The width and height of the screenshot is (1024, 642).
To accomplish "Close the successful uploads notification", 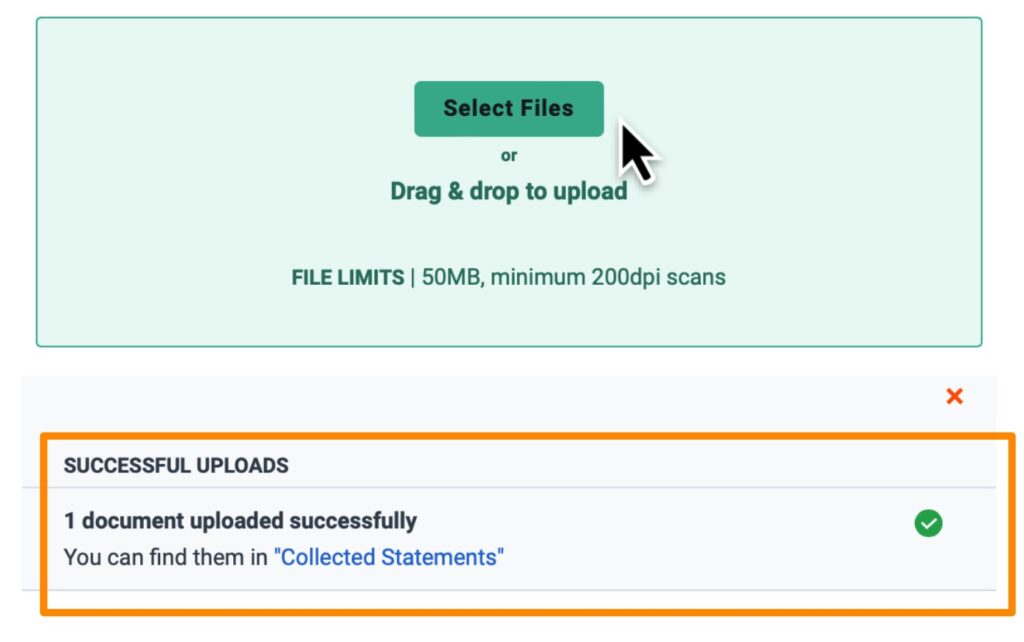I will tap(955, 396).
